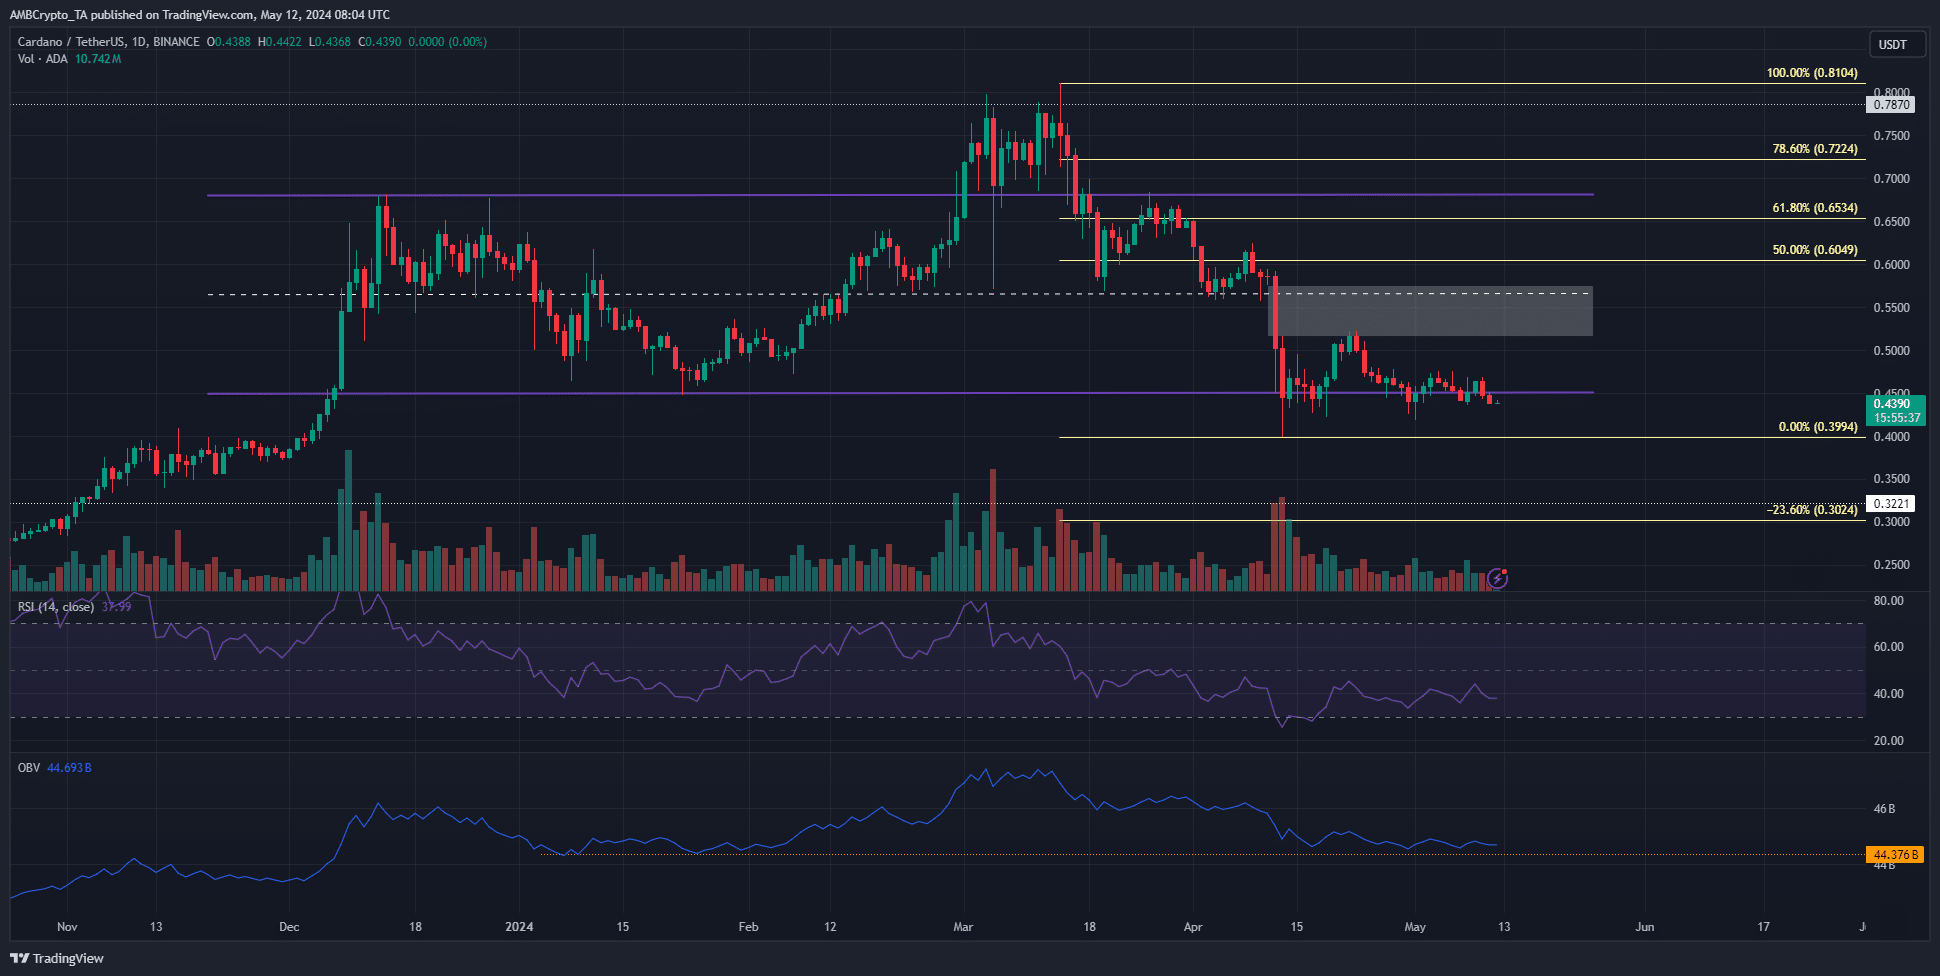Viewport: 1940px width, 976px height.
Task: Open the USDT currency selector
Action: (1896, 45)
